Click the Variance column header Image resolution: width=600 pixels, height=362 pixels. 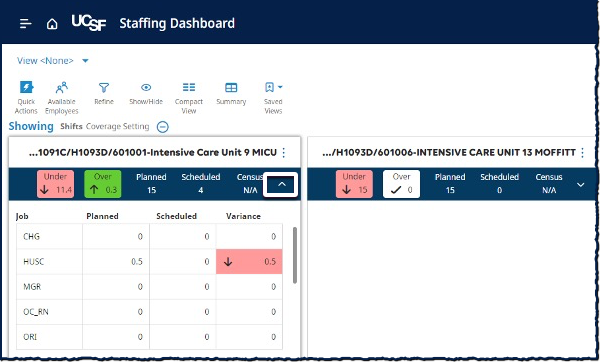(x=243, y=216)
